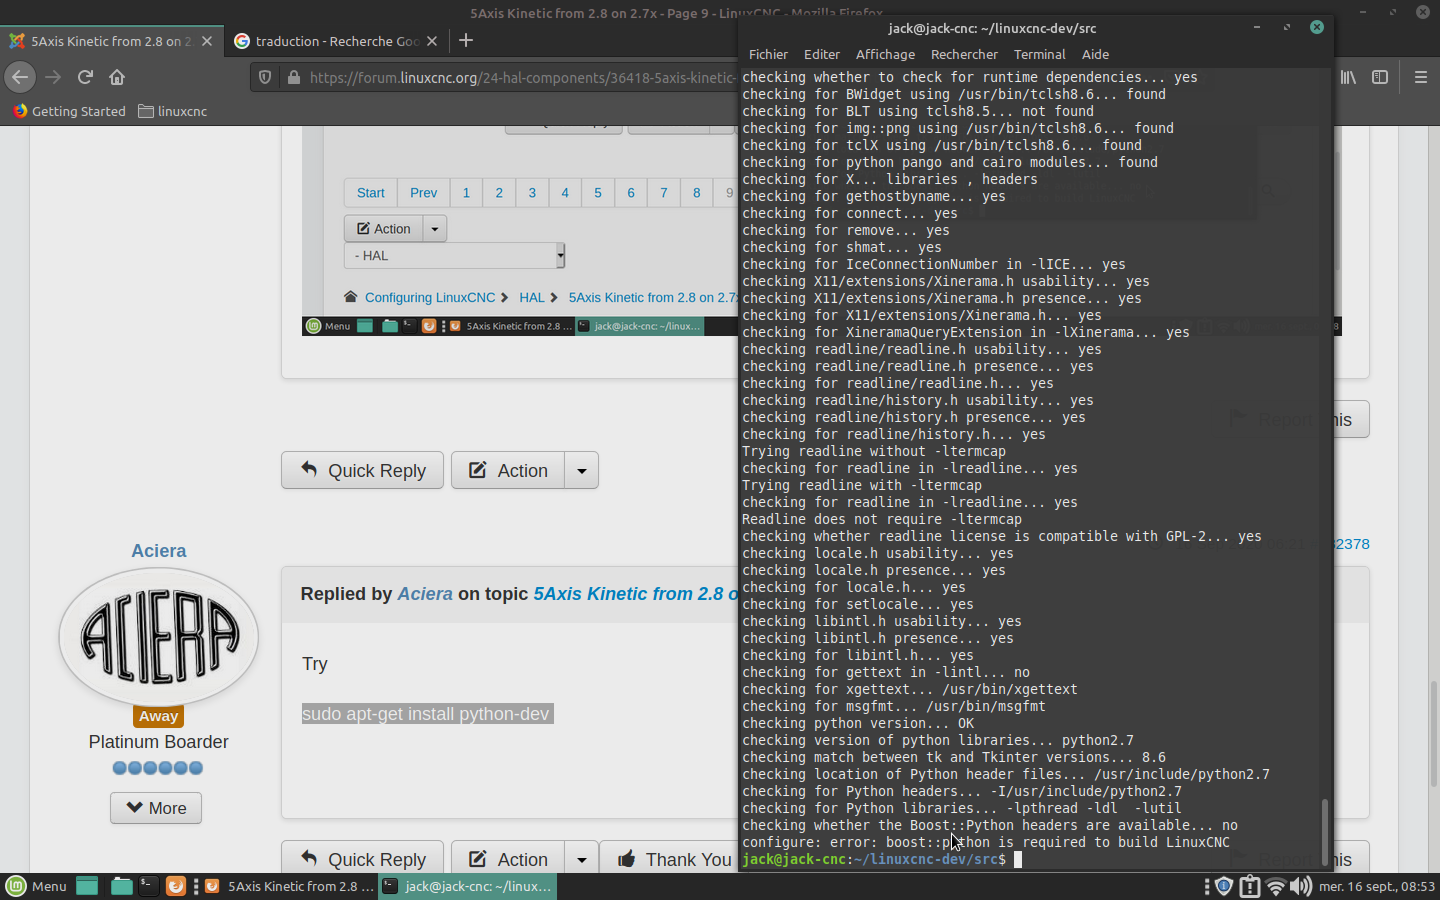This screenshot has height=900, width=1440.
Task: Open a new Firefox tab with plus button
Action: click(x=466, y=41)
